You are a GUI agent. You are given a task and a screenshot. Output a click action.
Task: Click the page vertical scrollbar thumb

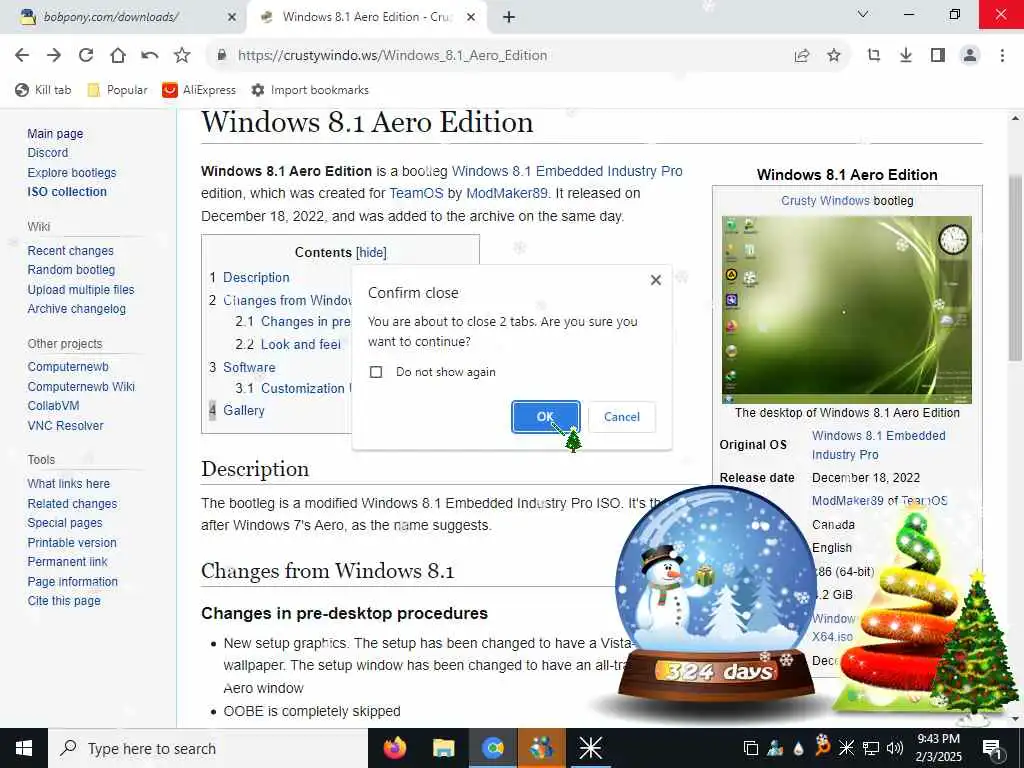(1014, 268)
